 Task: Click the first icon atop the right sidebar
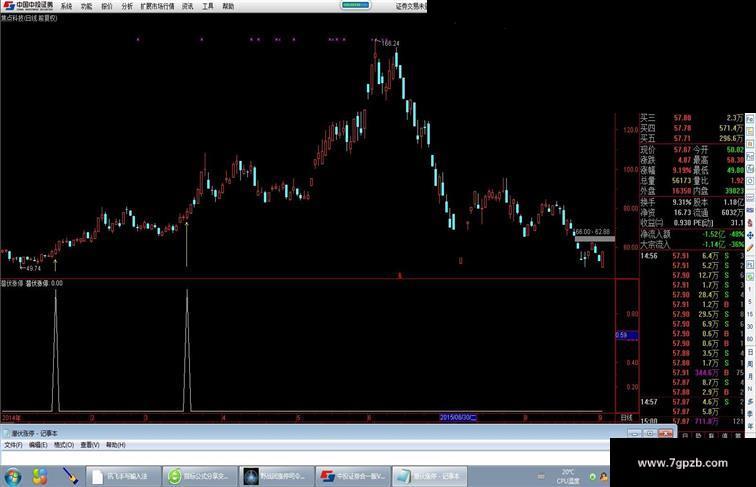point(750,118)
